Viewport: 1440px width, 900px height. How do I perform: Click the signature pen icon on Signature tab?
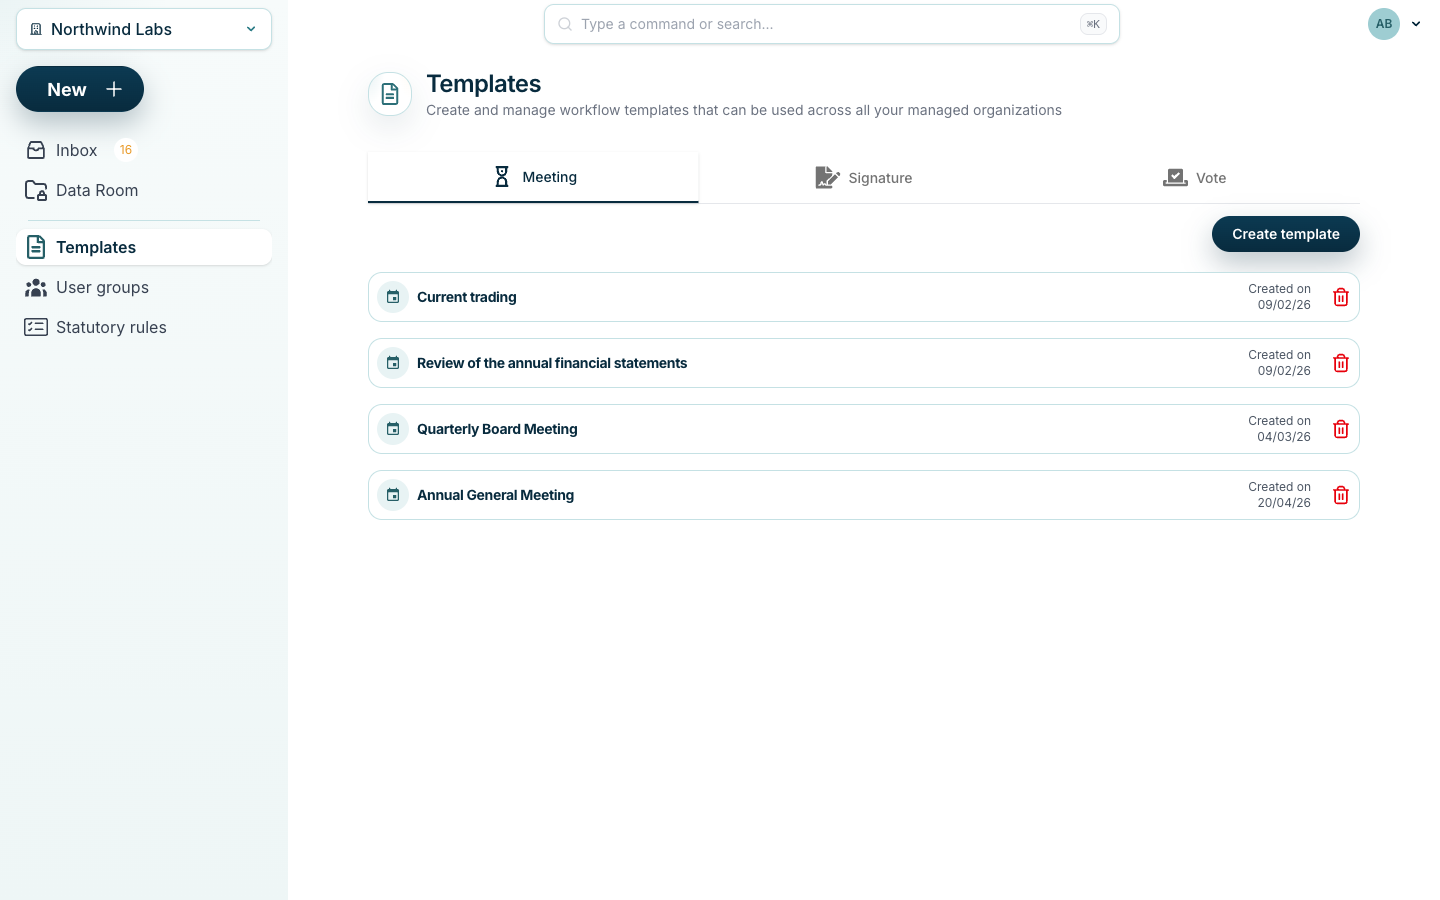point(827,178)
